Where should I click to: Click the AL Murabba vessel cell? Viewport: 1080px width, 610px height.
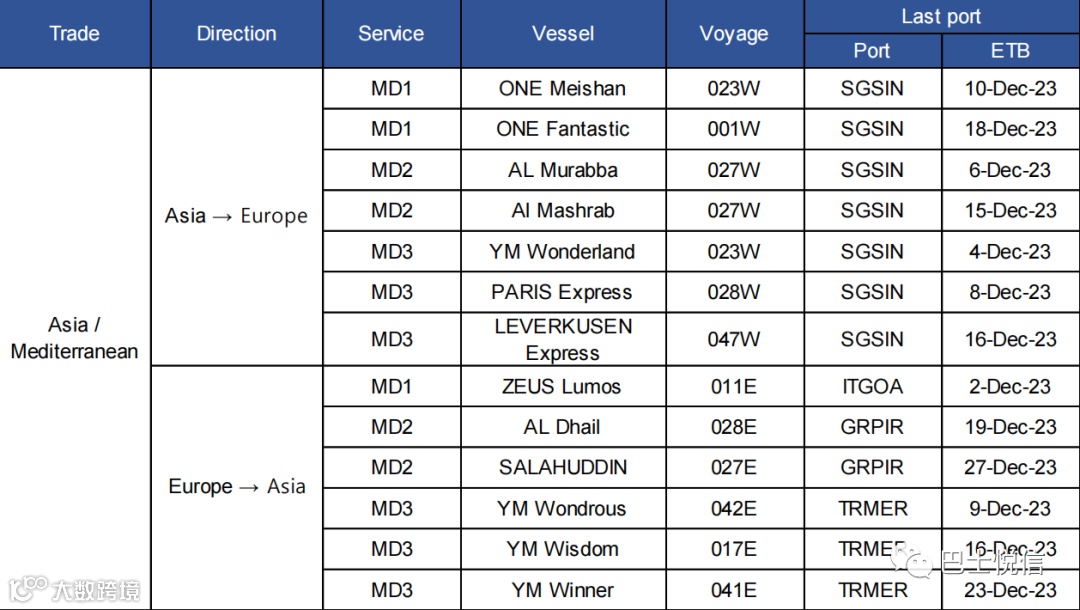tap(562, 170)
